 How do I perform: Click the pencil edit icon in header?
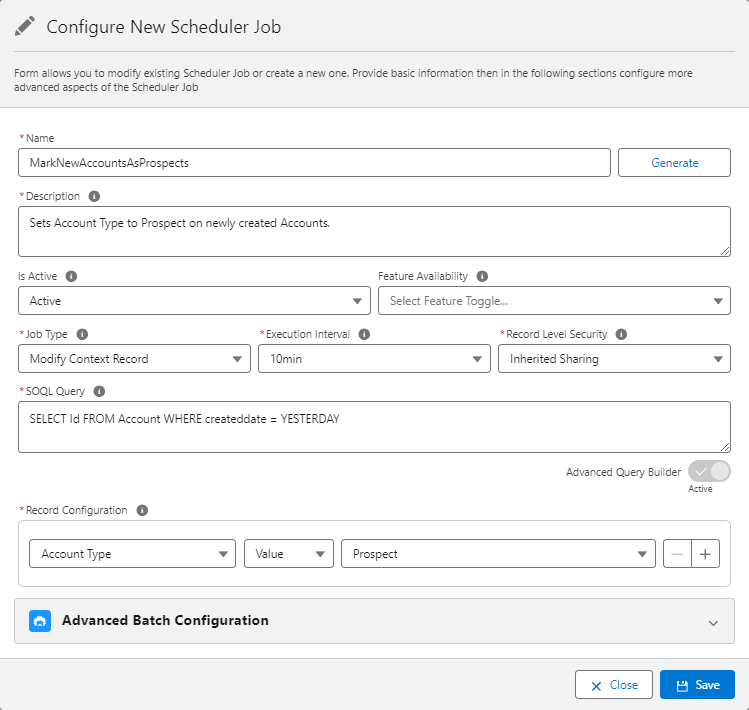coord(24,26)
